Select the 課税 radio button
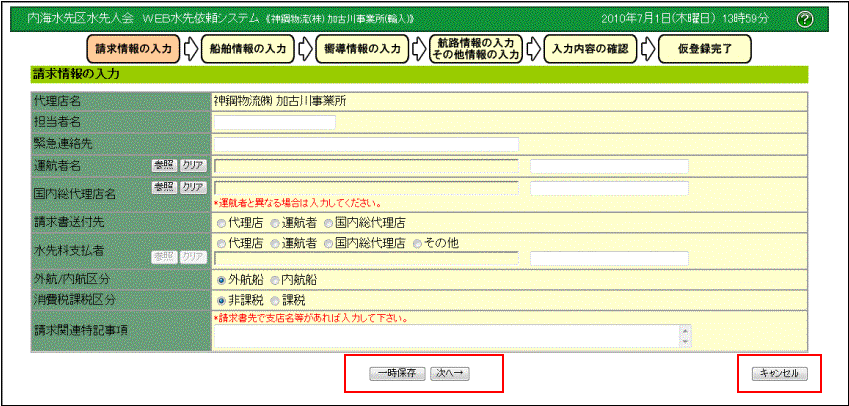Screen dimensions: 849x406 (x=274, y=300)
